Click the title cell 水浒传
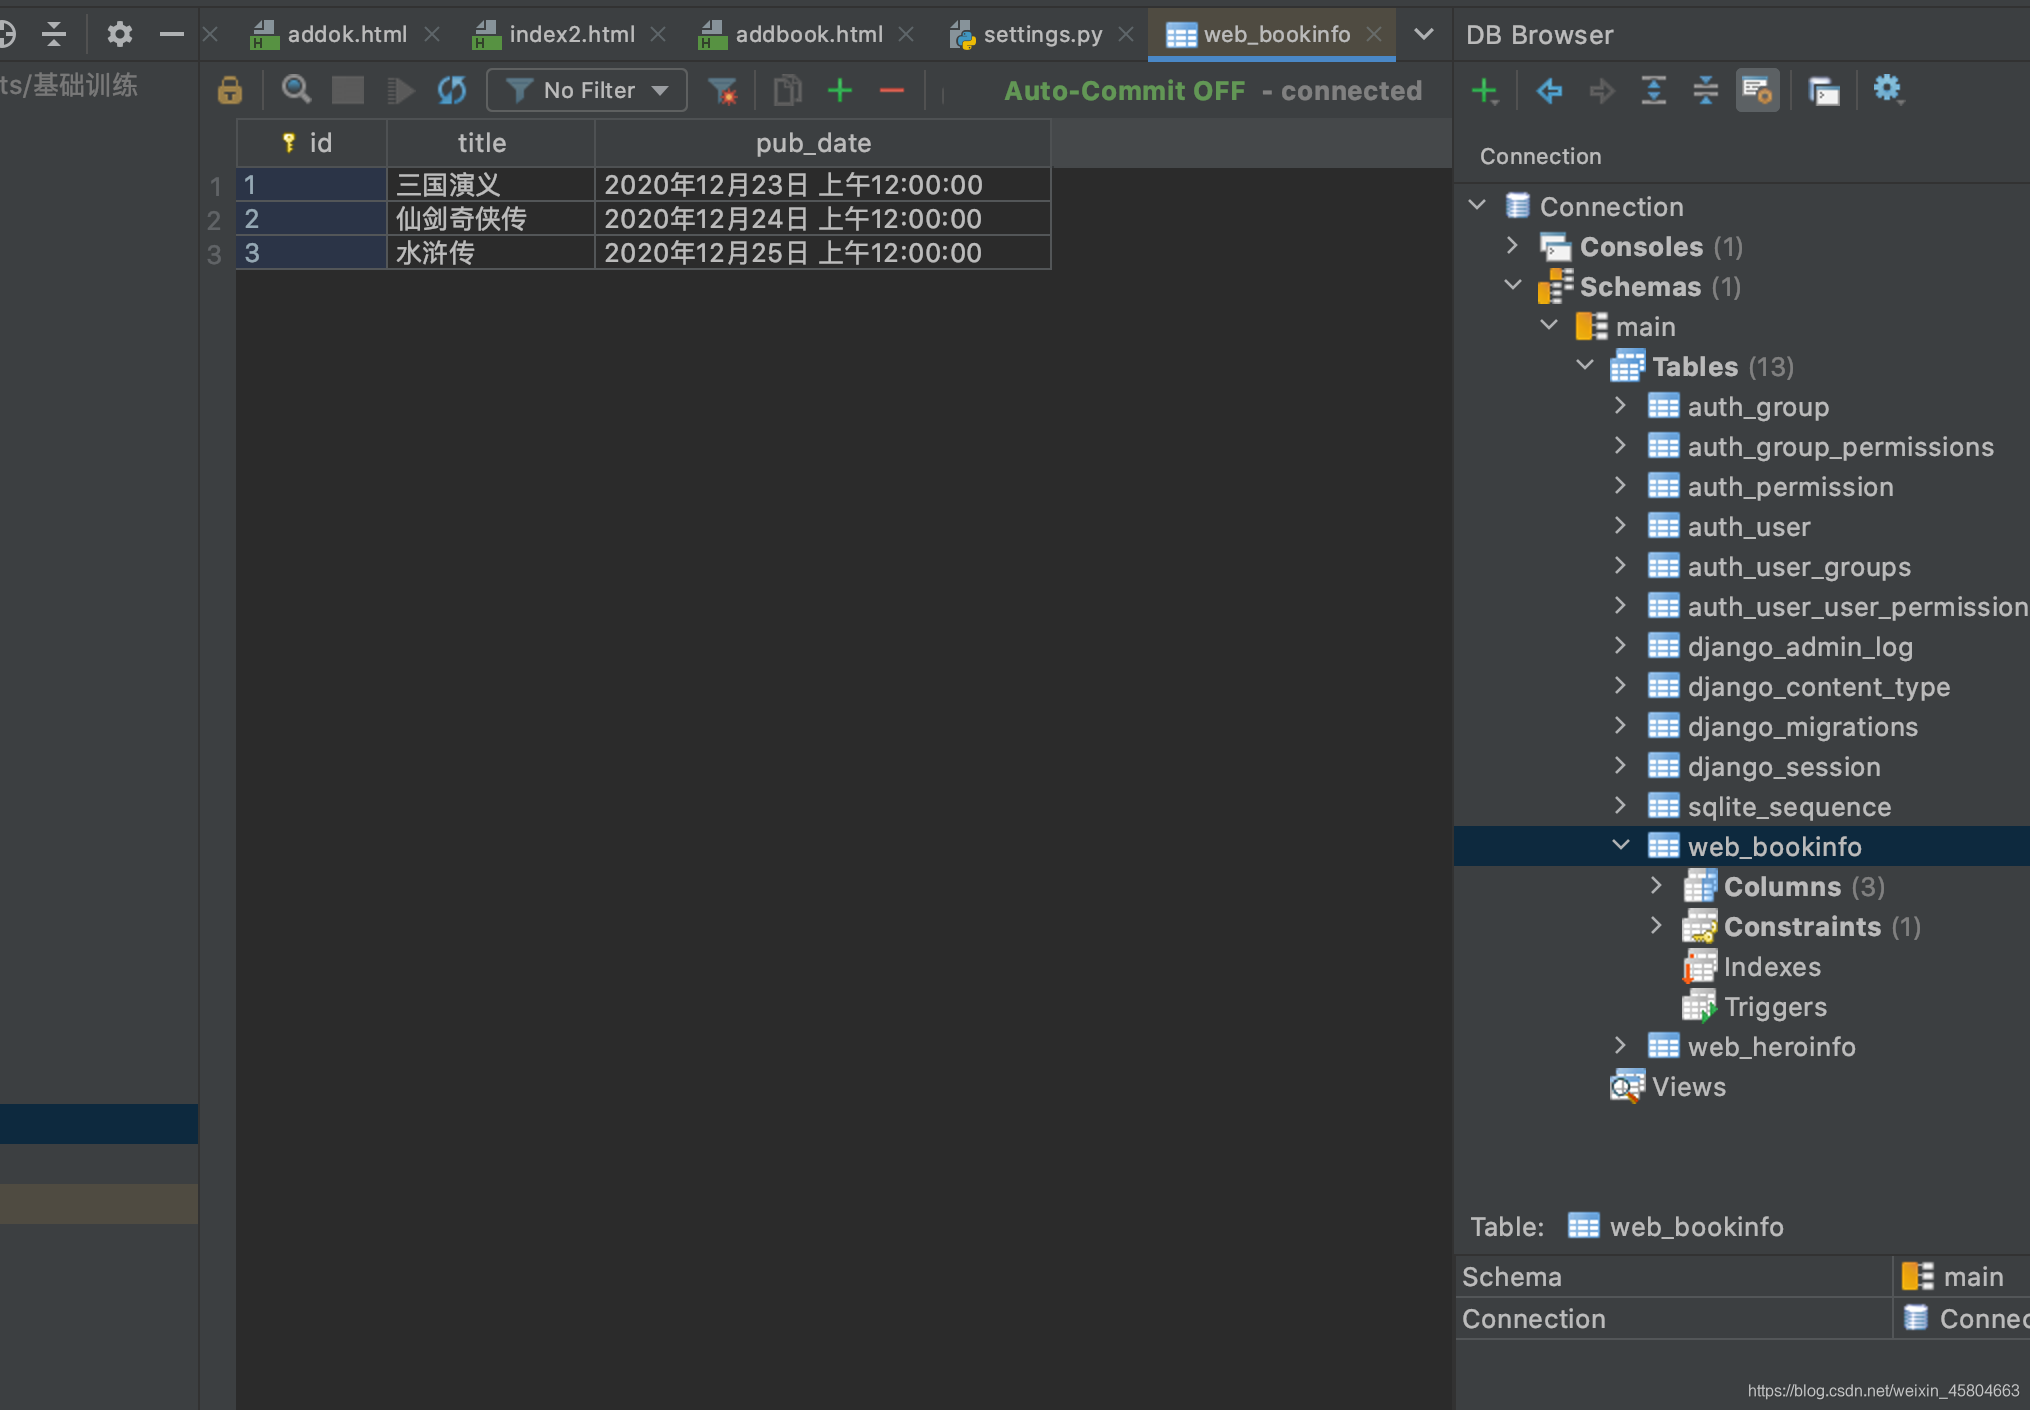Image resolution: width=2030 pixels, height=1410 pixels. coord(435,253)
